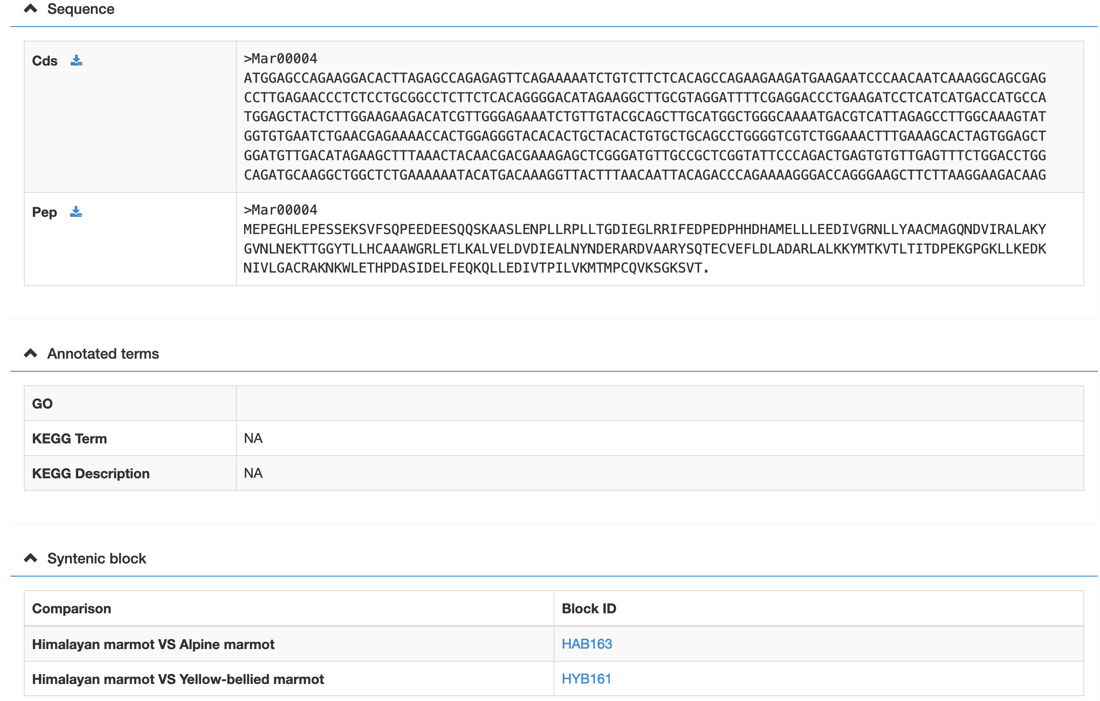Viewport: 1100px width, 701px height.
Task: Click the KEGG Description label
Action: tap(91, 474)
